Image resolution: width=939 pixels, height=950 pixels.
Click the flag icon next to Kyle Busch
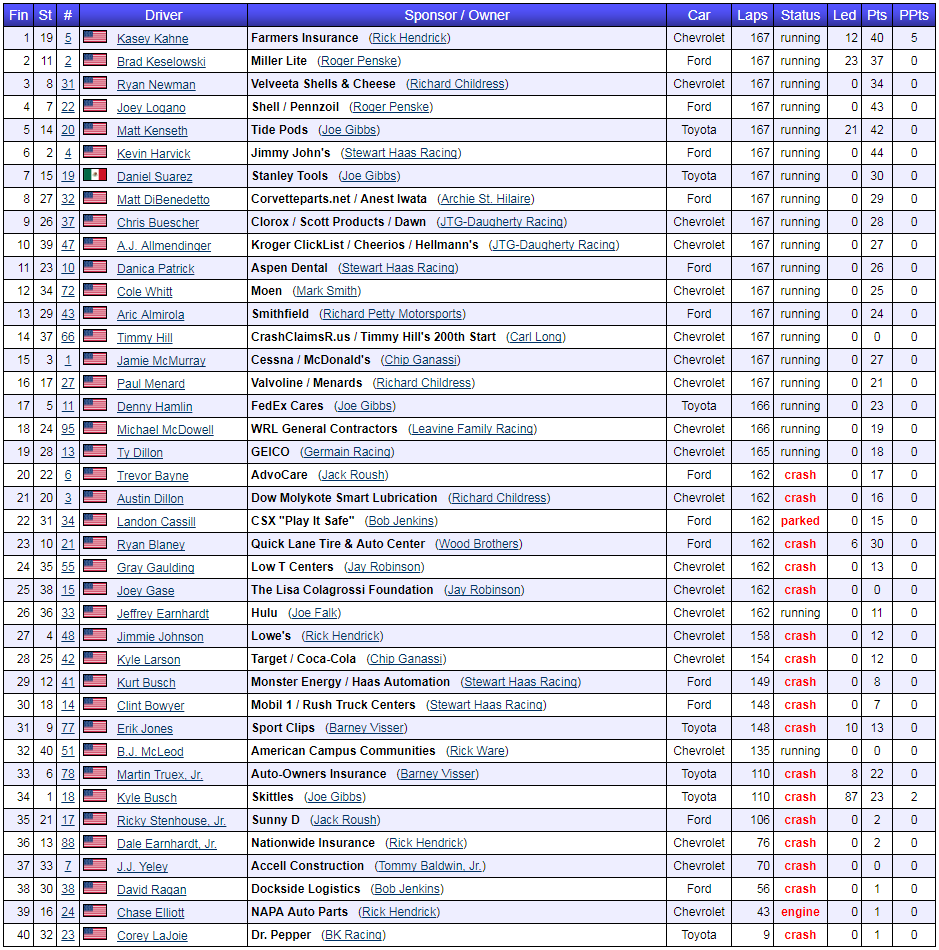click(x=95, y=796)
